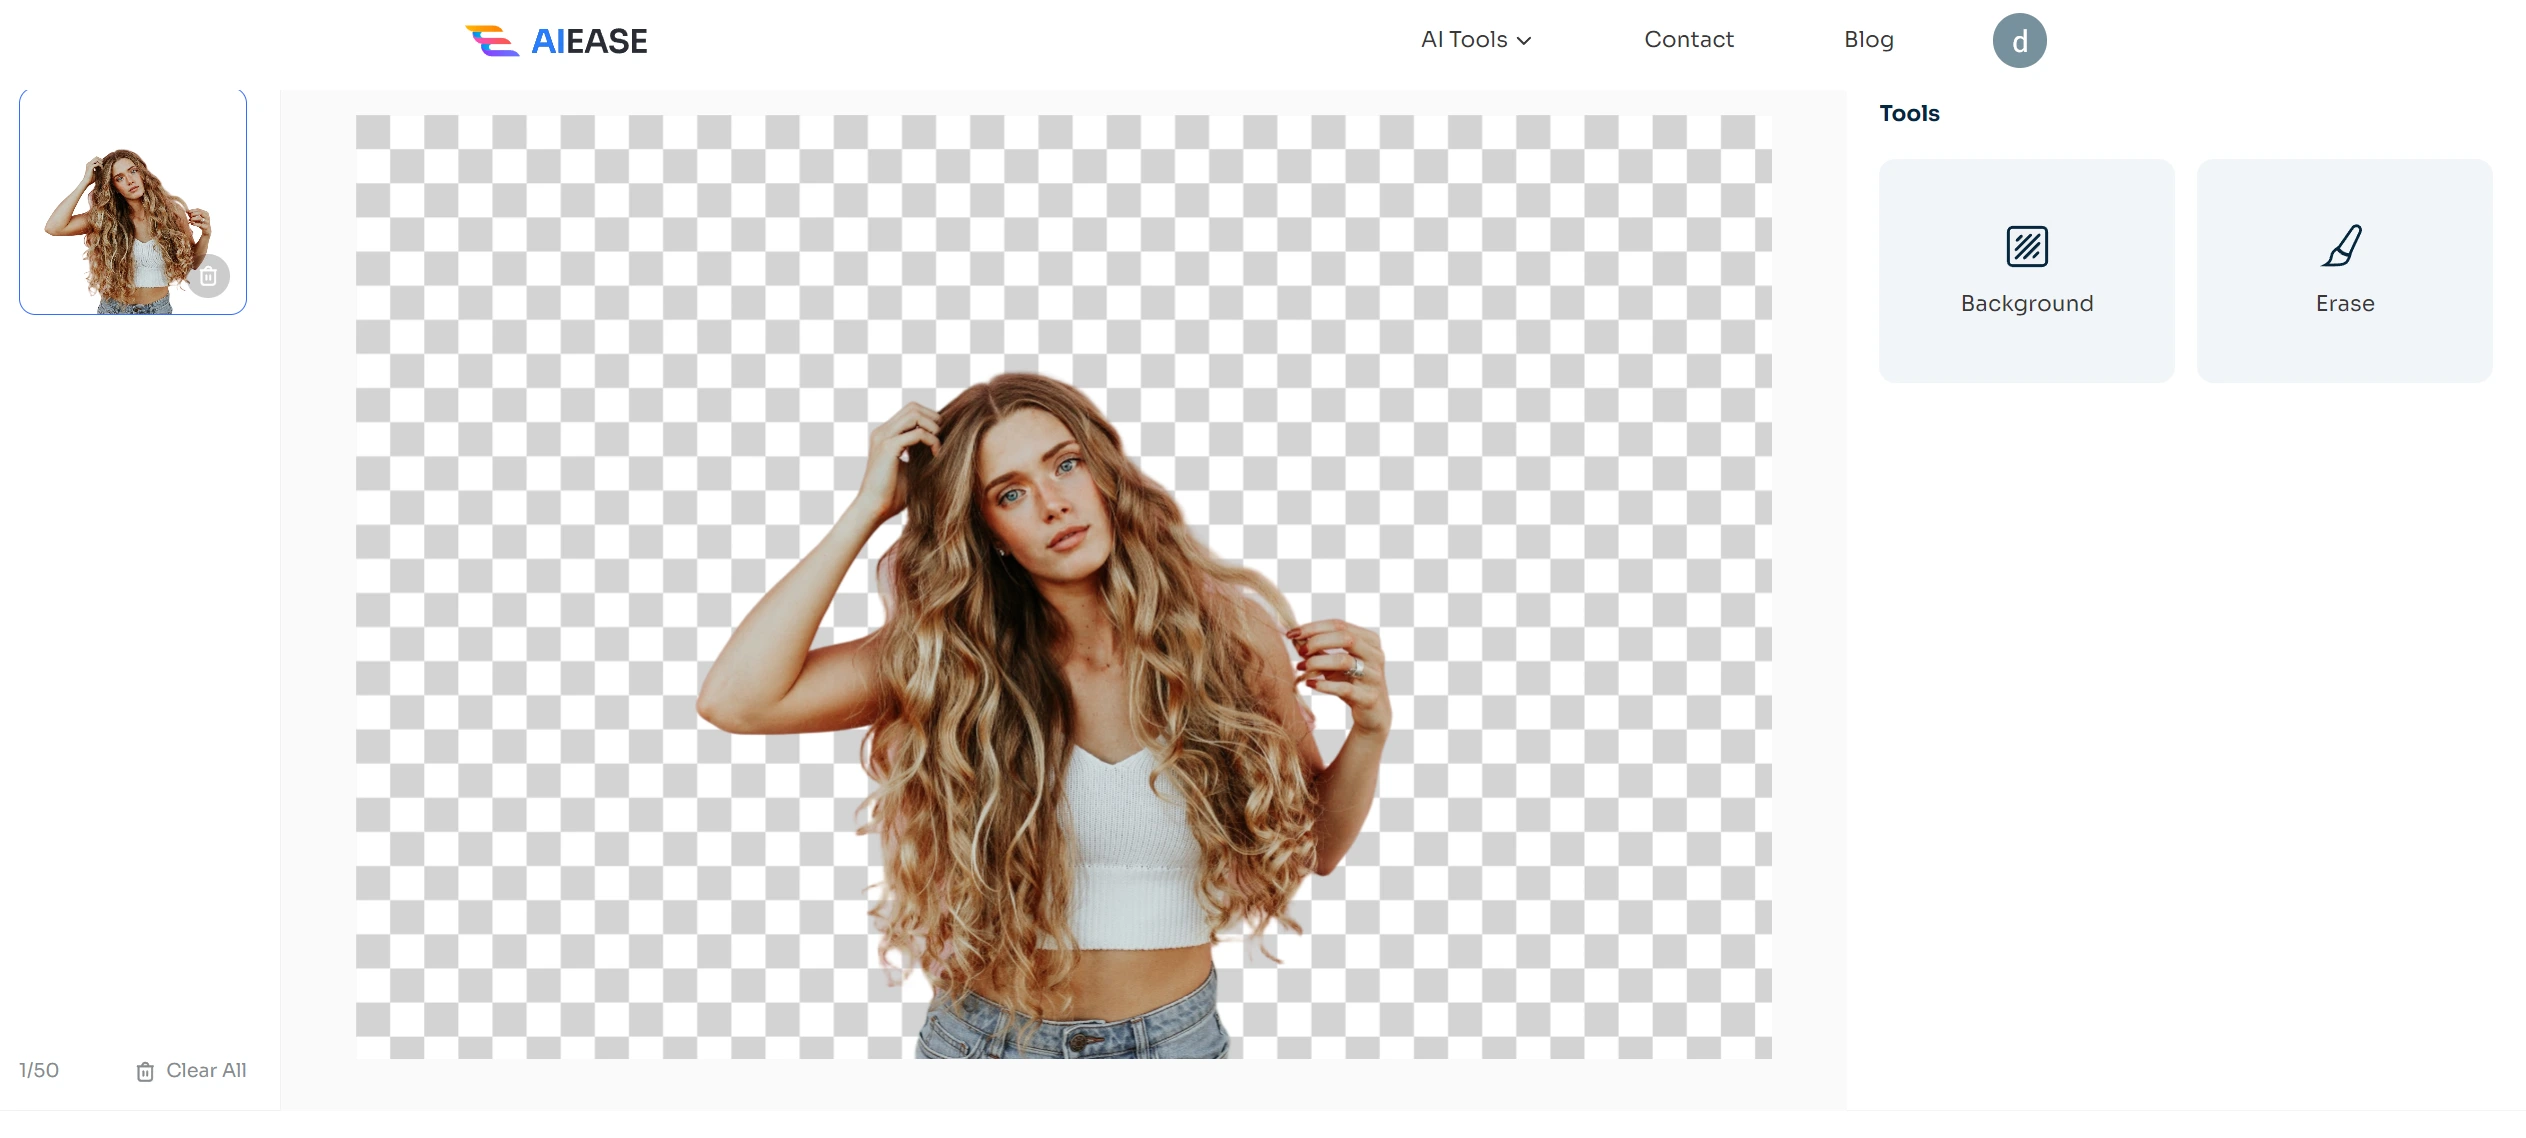Click the delete image icon on thumbnail
The height and width of the screenshot is (1138, 2526).
211,274
